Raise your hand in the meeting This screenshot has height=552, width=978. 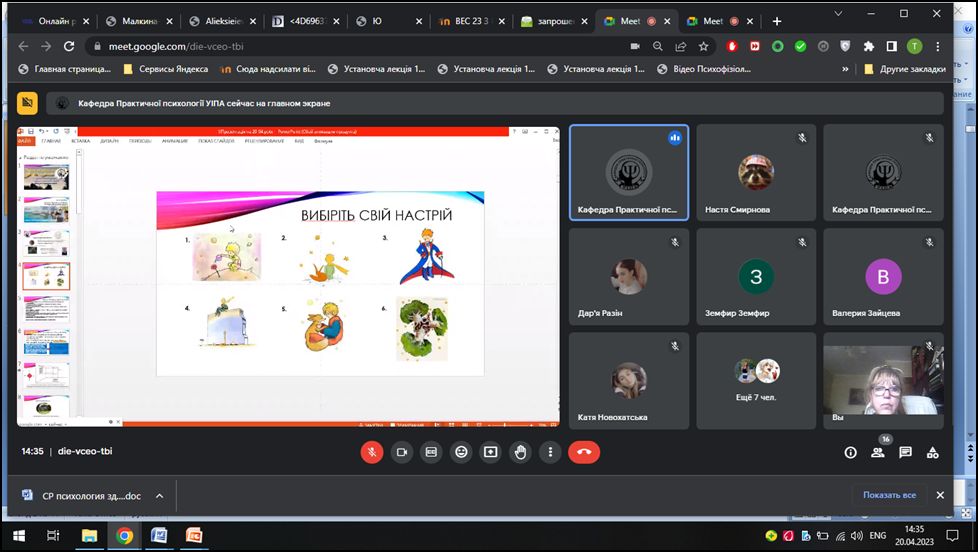pyautogui.click(x=520, y=452)
